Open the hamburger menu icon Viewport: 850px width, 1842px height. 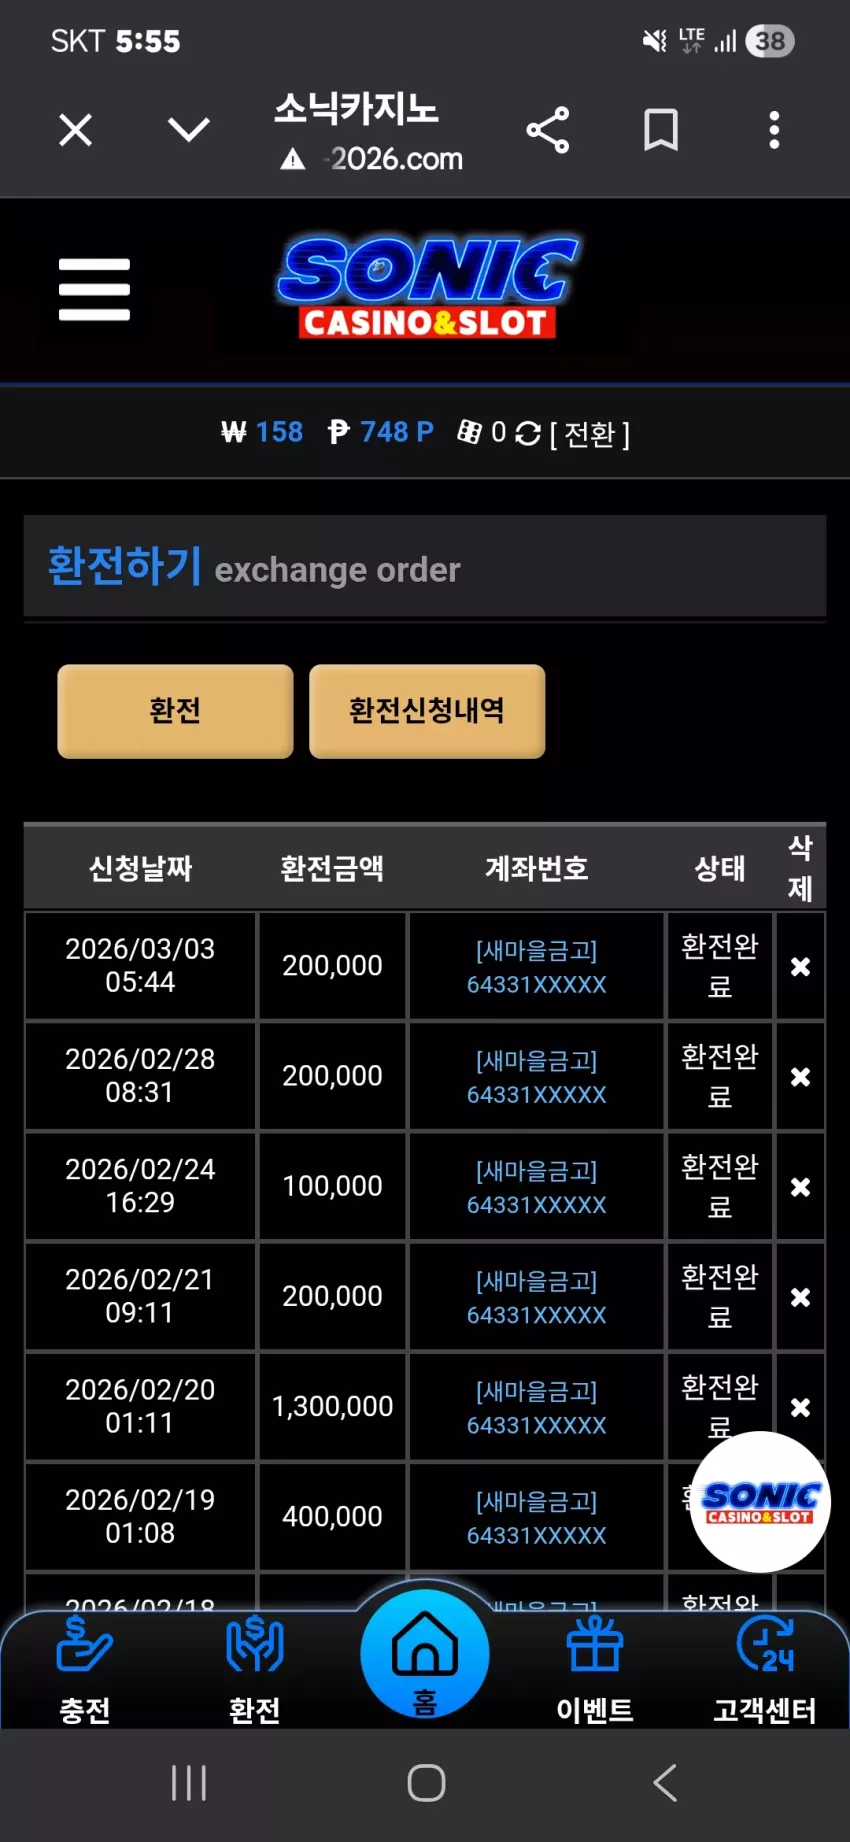pyautogui.click(x=94, y=289)
